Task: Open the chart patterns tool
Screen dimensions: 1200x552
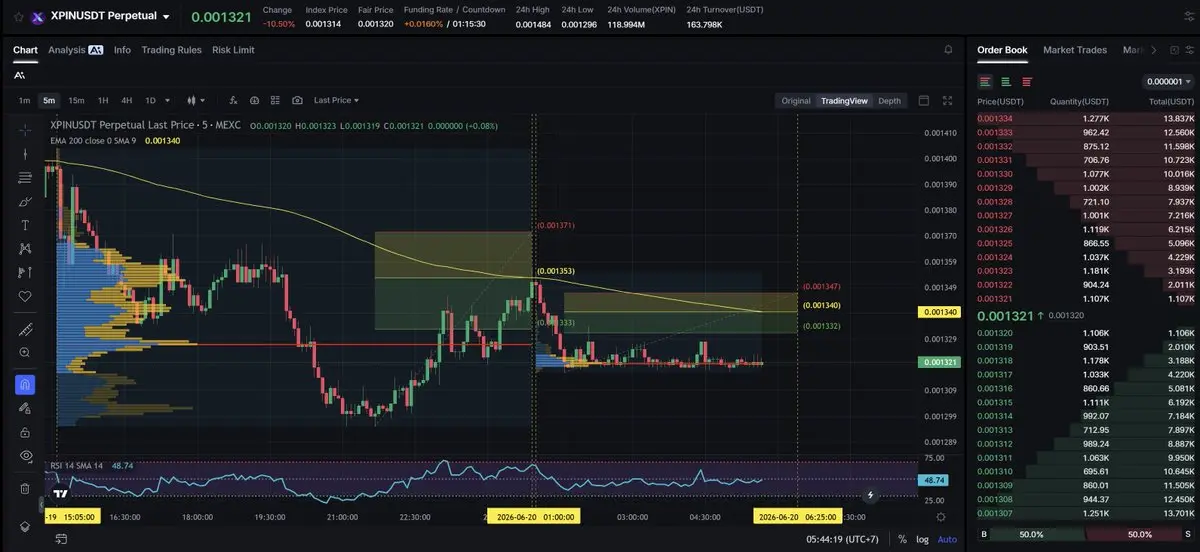Action: coord(25,249)
